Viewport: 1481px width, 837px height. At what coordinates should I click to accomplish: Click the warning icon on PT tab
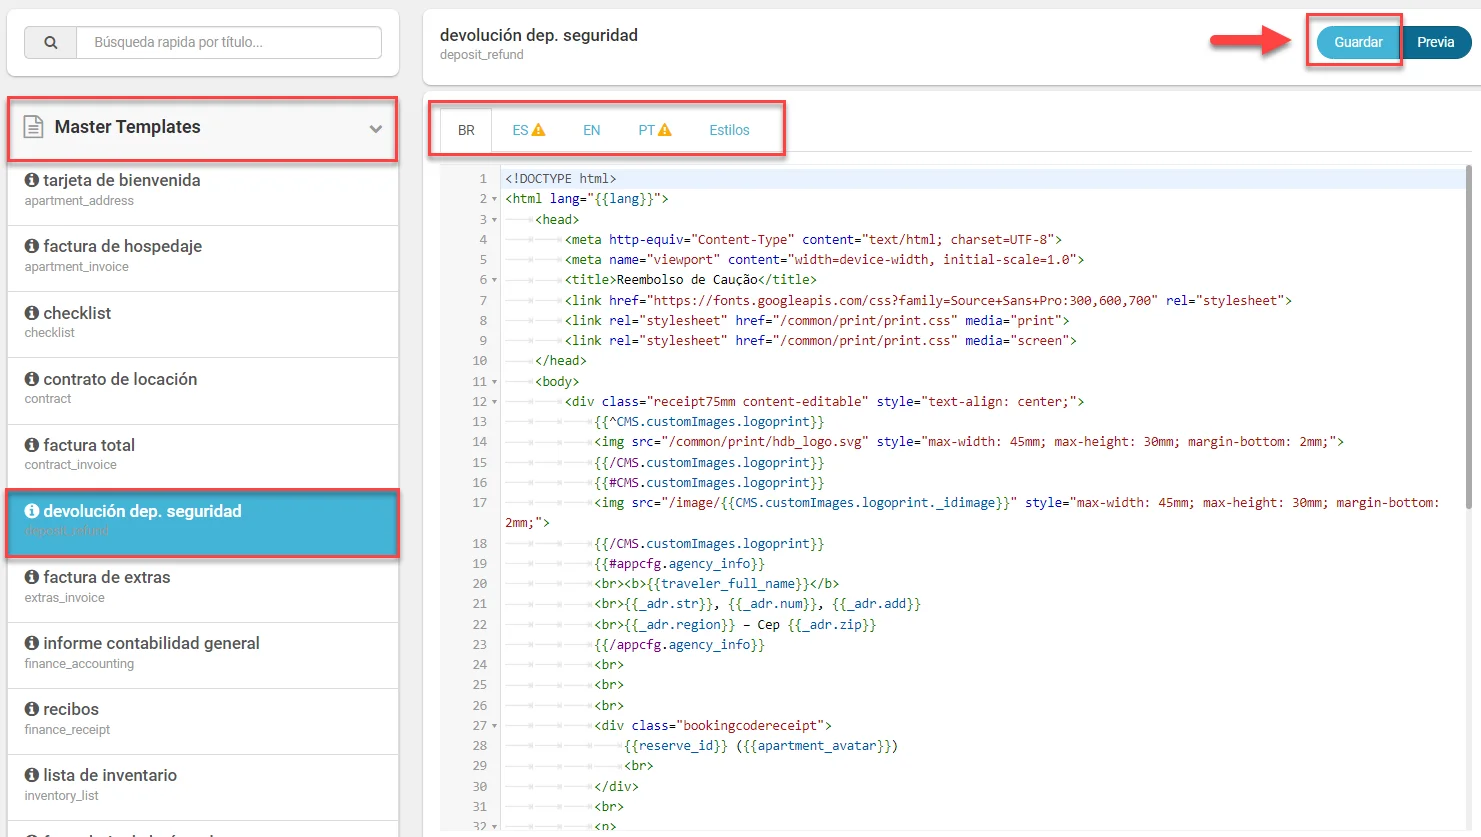[x=665, y=130]
